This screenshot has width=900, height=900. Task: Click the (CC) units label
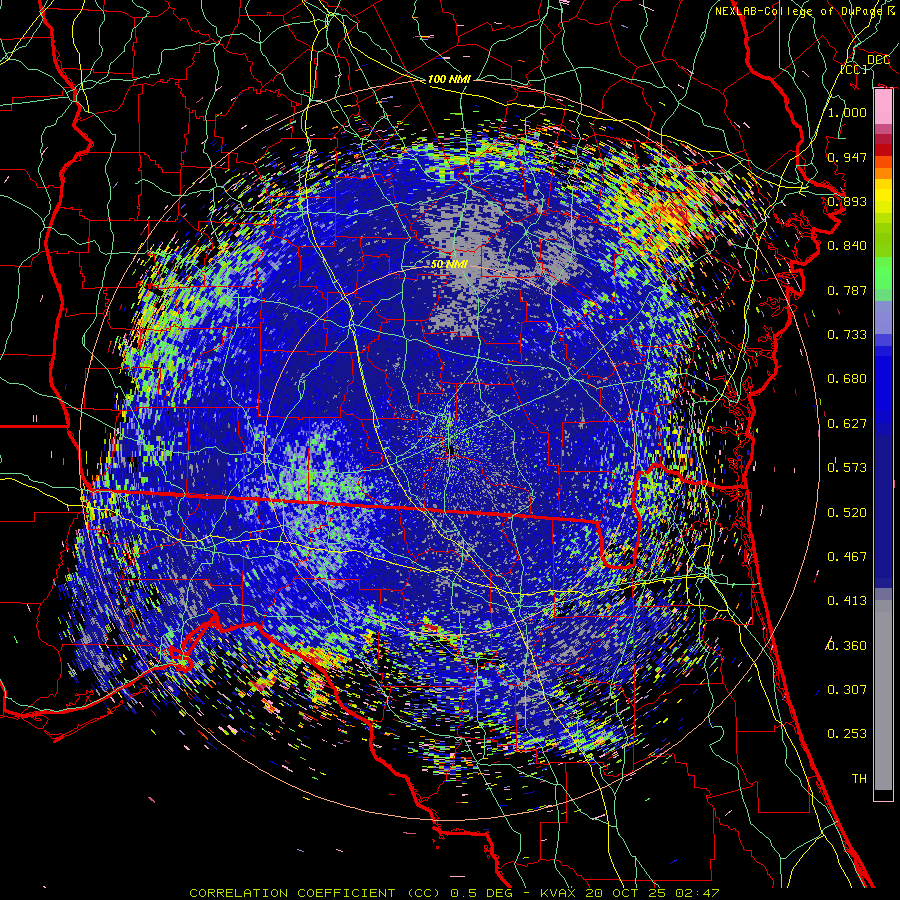(854, 69)
